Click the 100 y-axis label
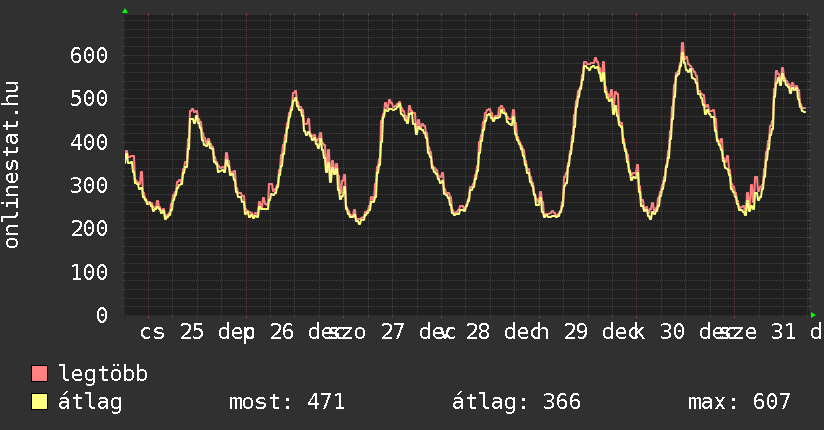This screenshot has width=824, height=430. click(x=90, y=272)
